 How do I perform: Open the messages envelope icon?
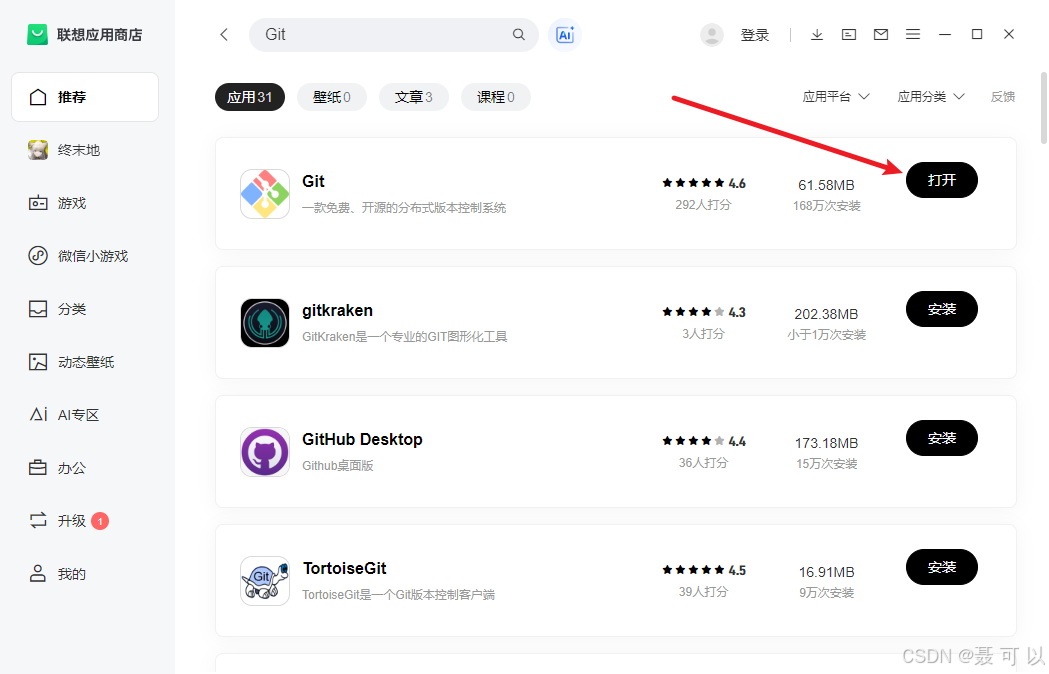pos(881,35)
